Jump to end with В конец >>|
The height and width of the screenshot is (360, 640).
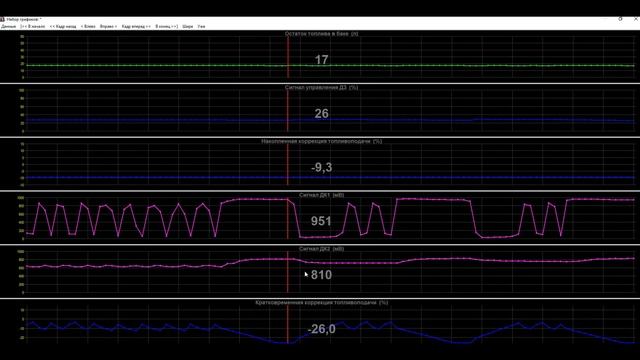[167, 27]
